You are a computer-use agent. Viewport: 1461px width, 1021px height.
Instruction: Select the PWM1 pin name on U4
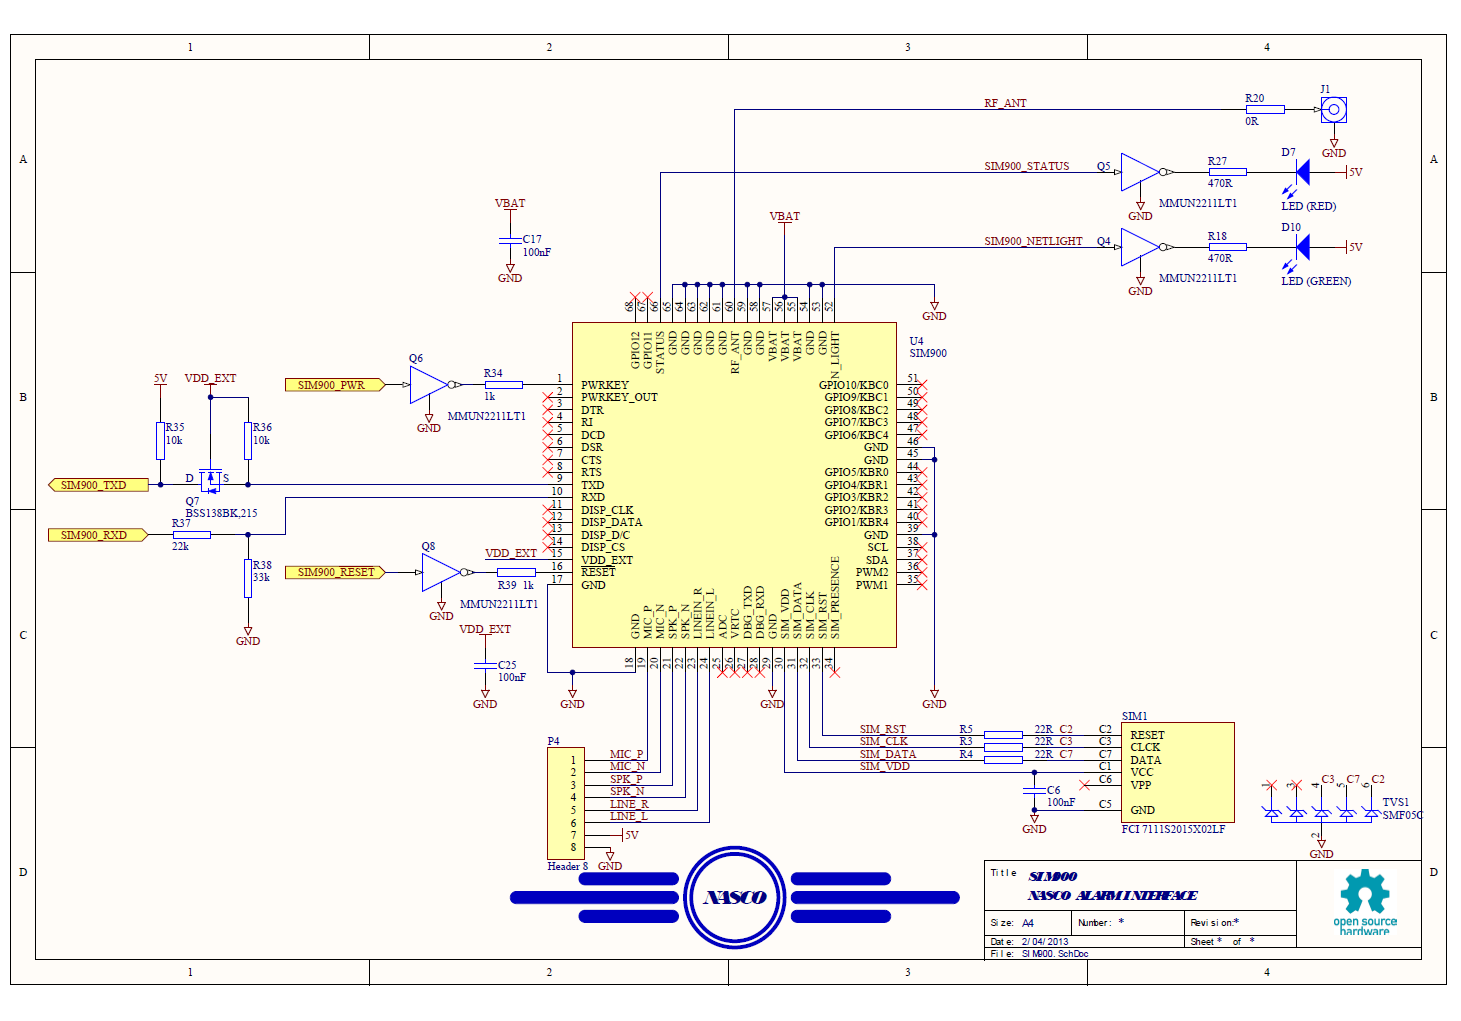point(872,585)
